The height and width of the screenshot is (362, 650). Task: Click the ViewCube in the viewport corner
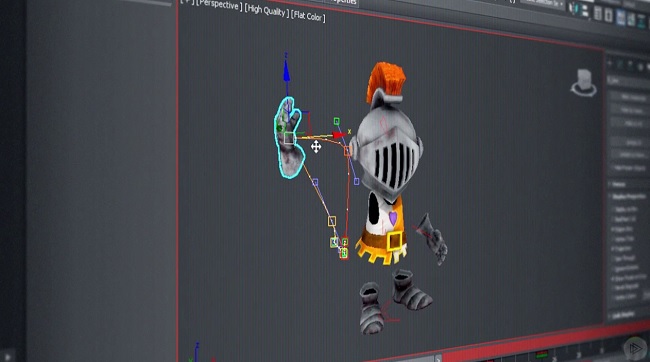coord(584,83)
